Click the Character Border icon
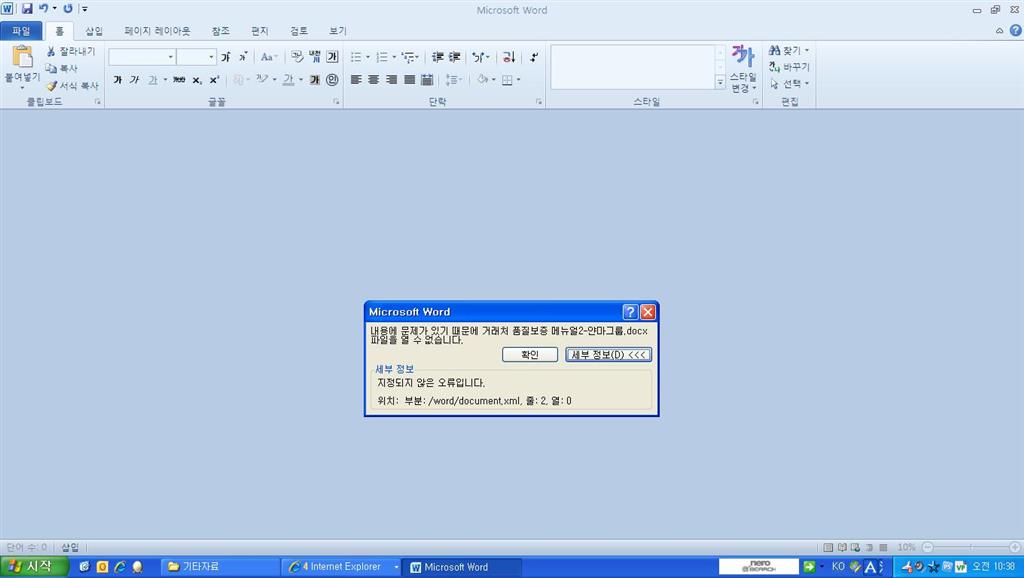 (332, 57)
